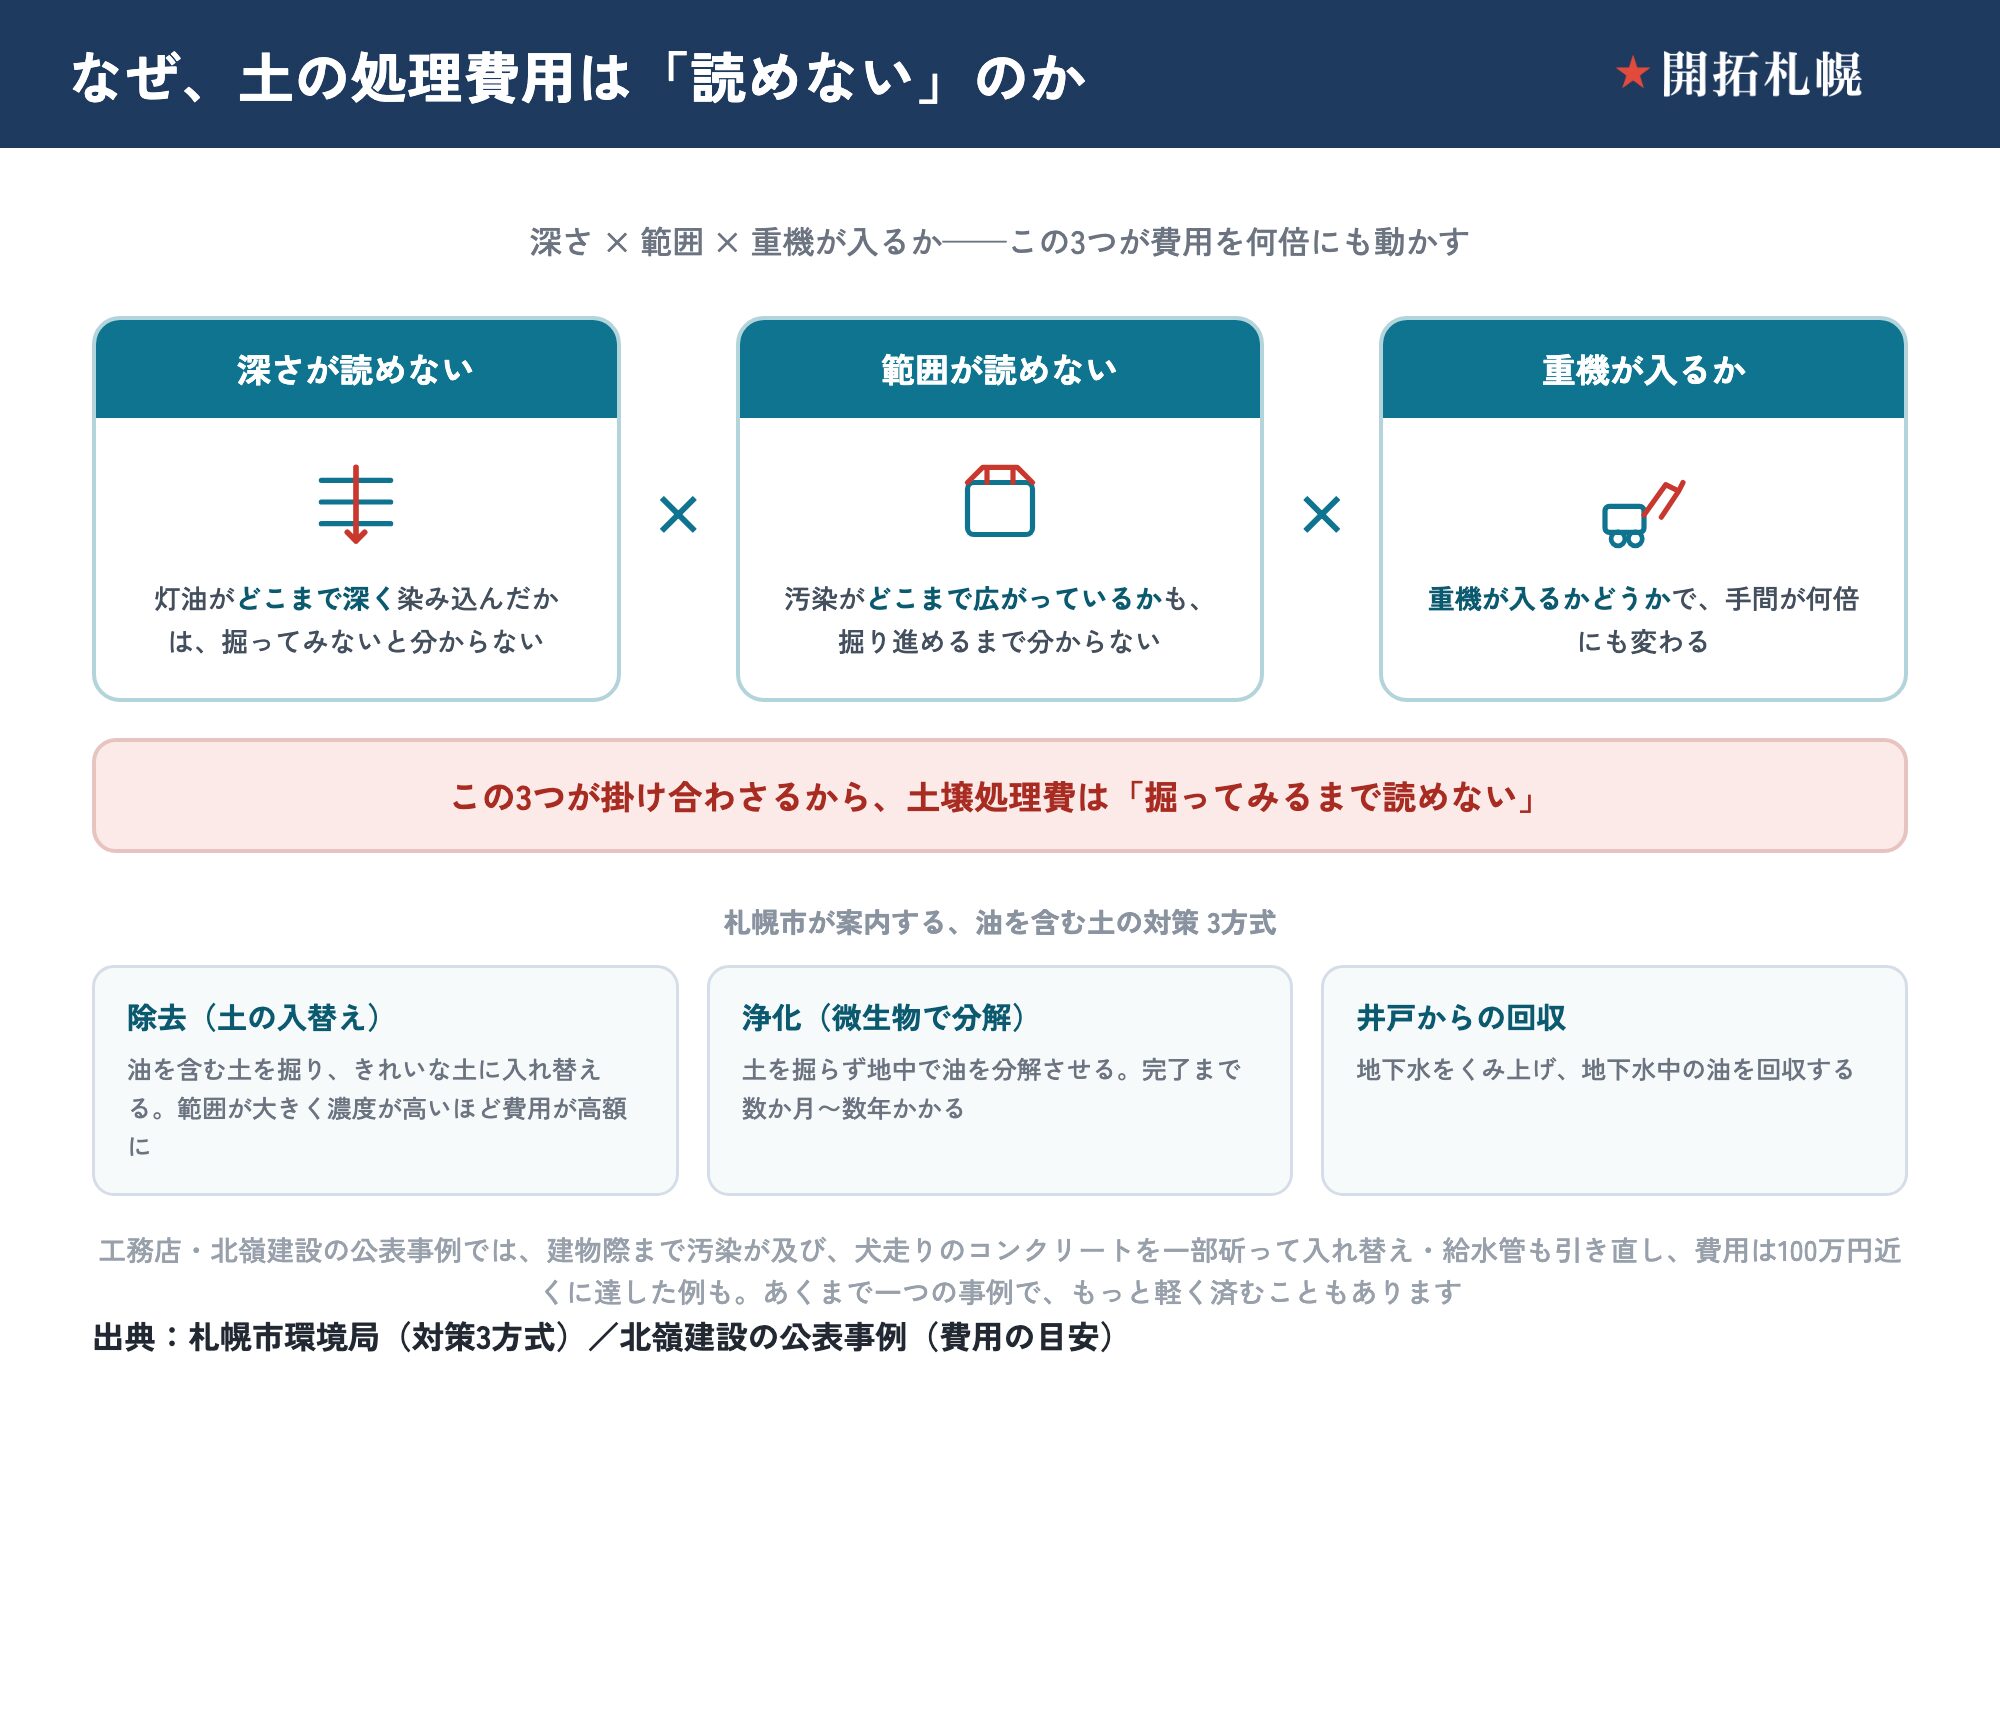
Task: Select the 深さが読めない card header
Action: click(x=356, y=369)
